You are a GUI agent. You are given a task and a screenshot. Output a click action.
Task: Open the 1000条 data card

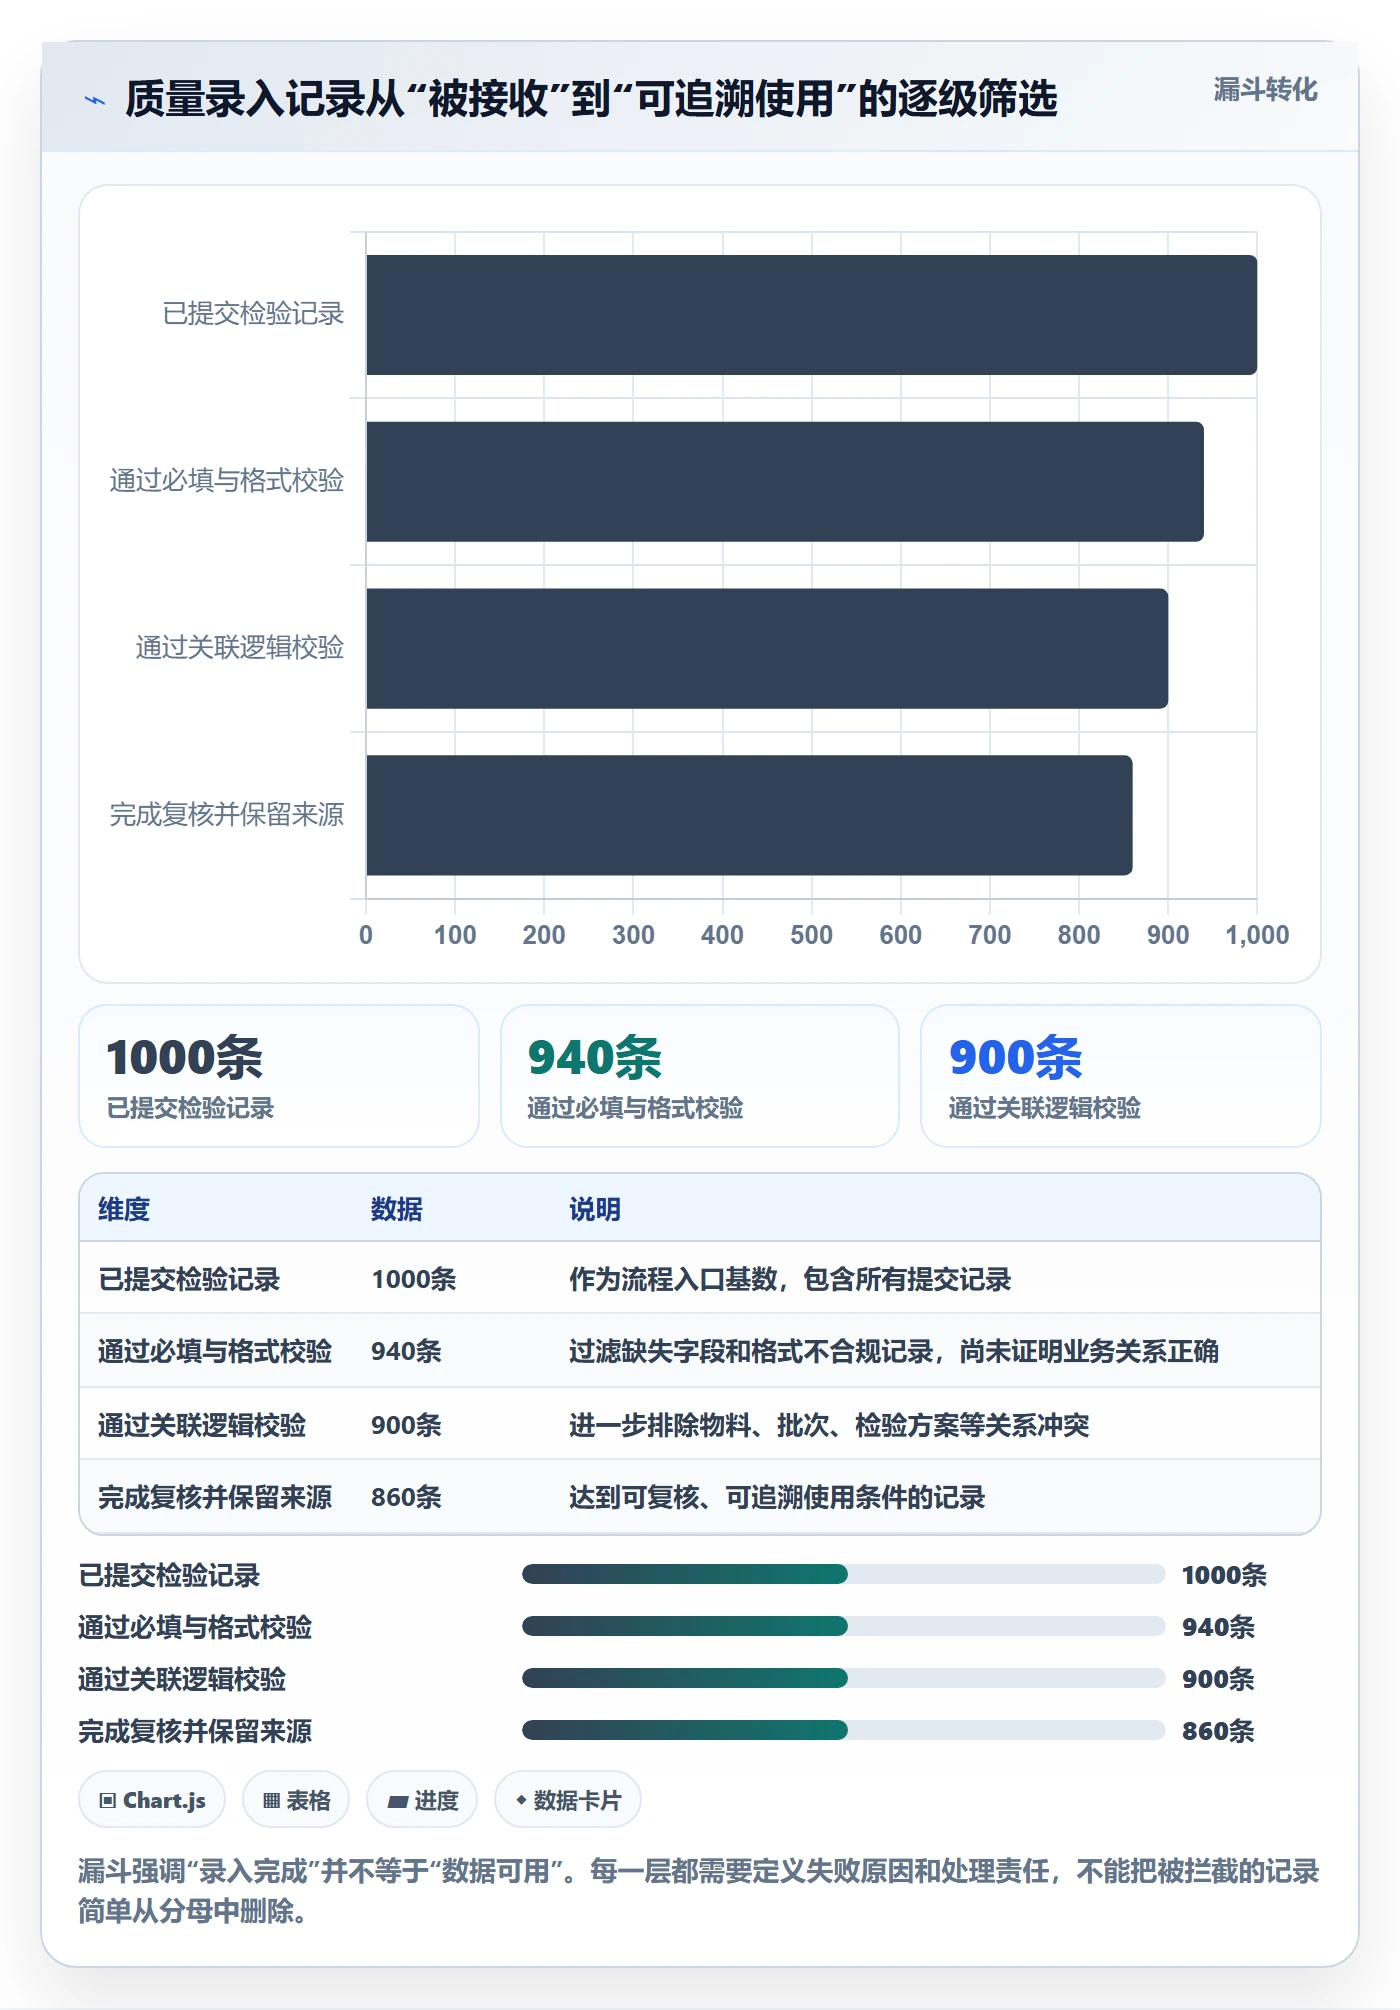[x=279, y=1076]
